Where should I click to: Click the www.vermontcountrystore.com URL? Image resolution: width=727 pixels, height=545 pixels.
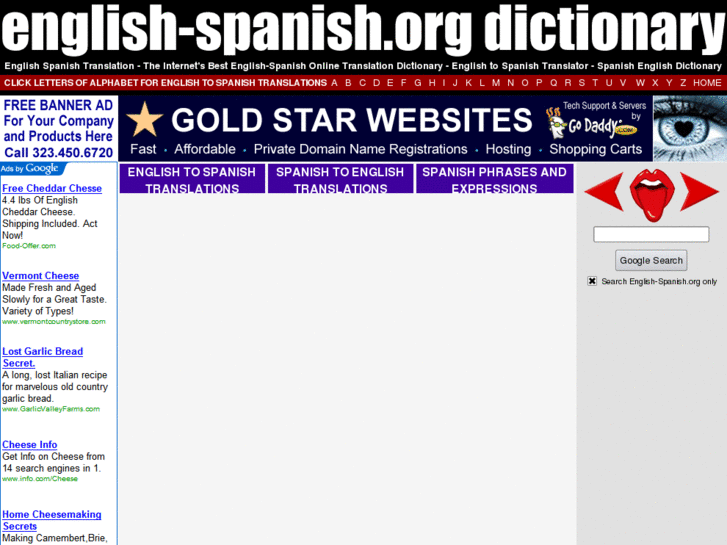pos(54,321)
